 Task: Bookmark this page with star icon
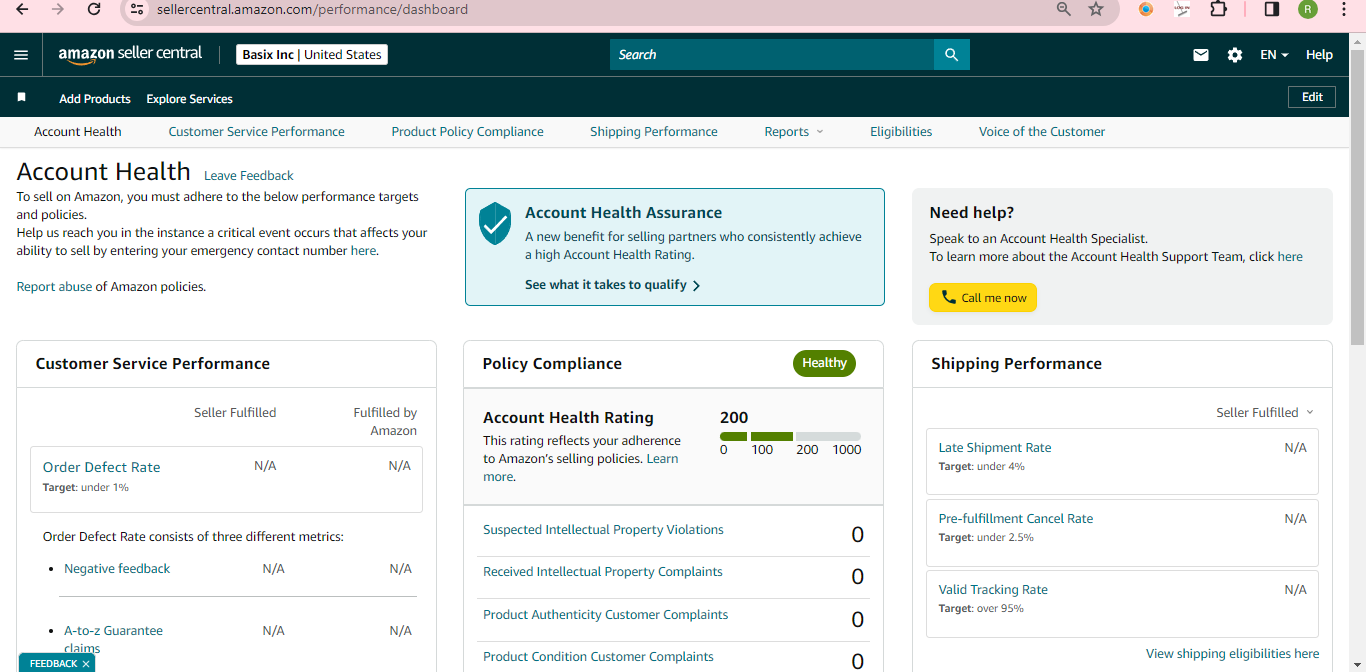(x=1096, y=9)
